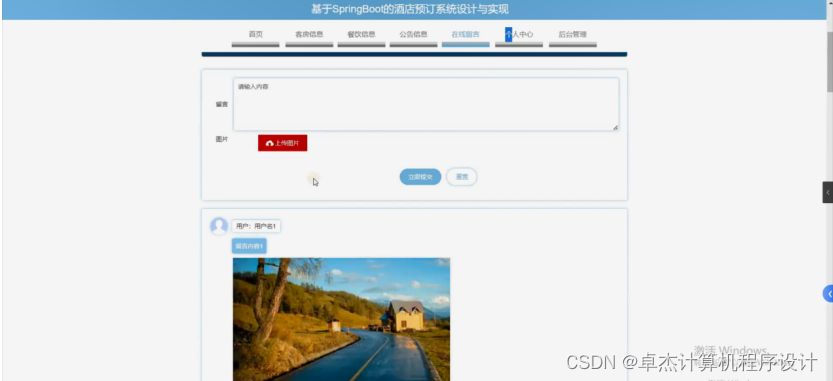Screen dimensions: 833x381
Task: Click the 用户：用户名1 label tag
Action: tap(256, 226)
